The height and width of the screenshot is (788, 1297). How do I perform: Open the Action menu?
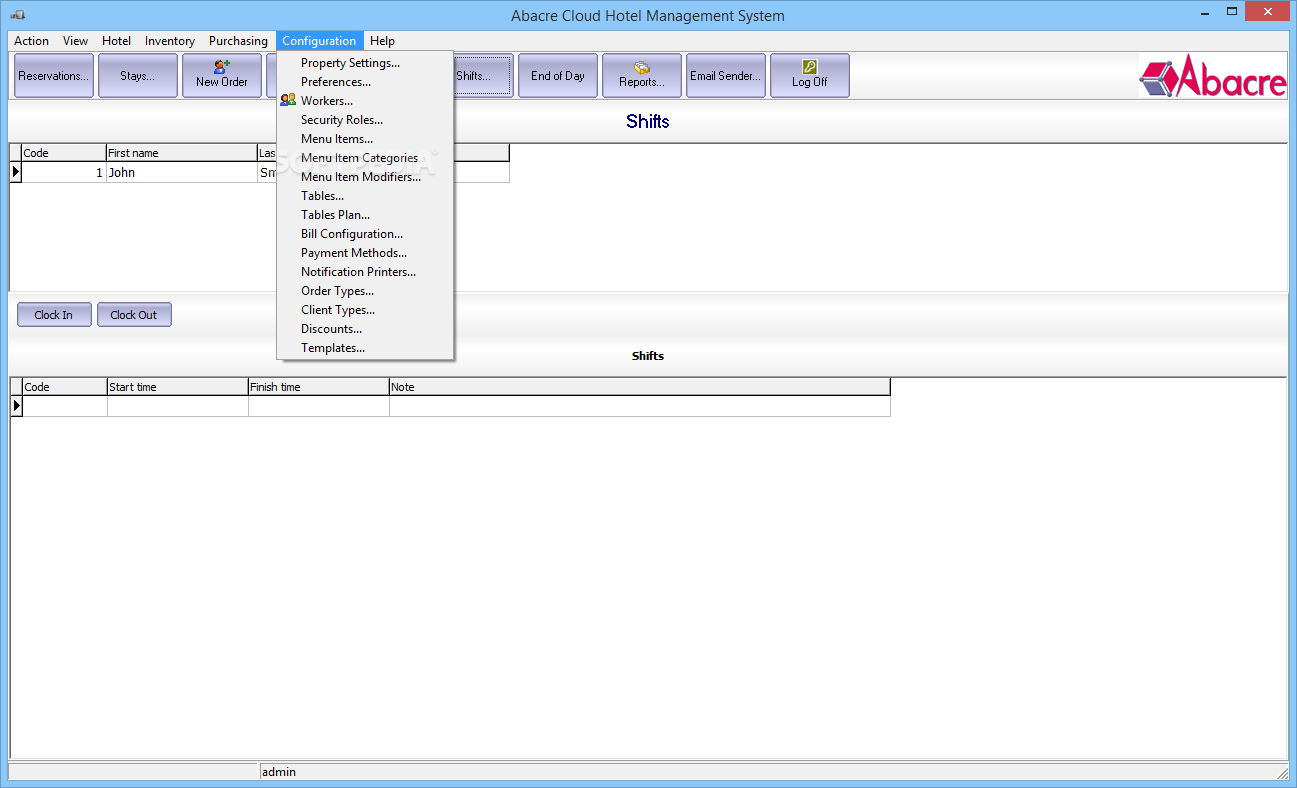click(x=31, y=41)
